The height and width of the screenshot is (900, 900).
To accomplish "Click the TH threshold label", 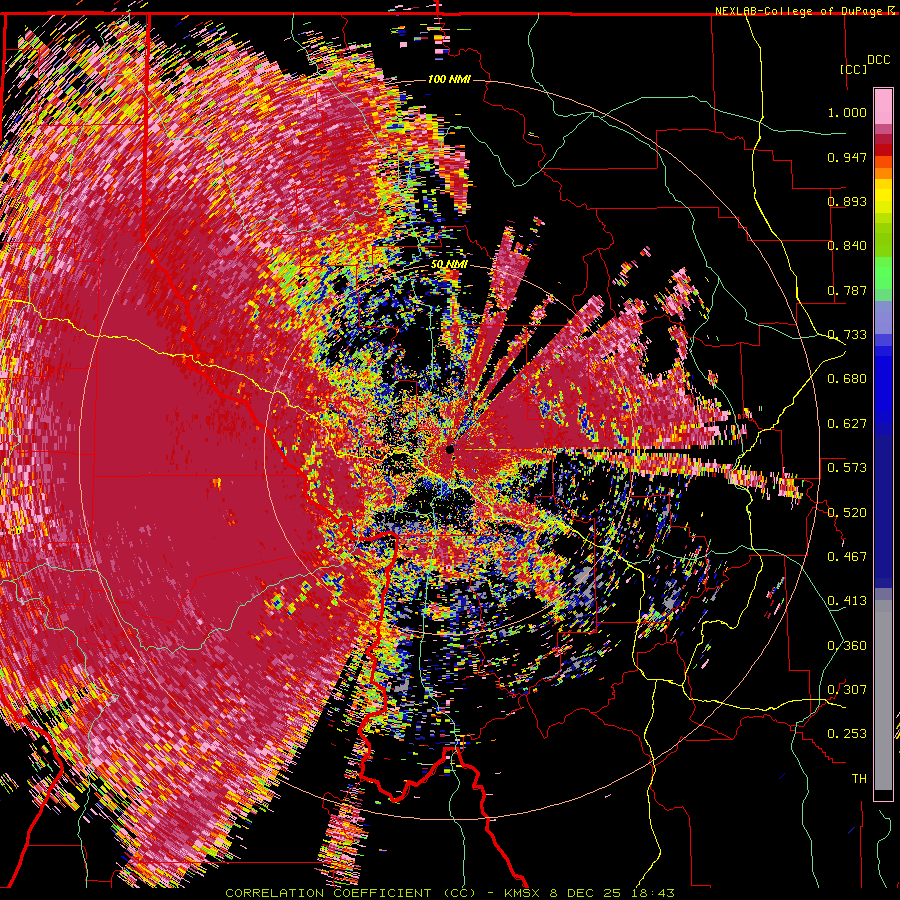I will pyautogui.click(x=859, y=779).
